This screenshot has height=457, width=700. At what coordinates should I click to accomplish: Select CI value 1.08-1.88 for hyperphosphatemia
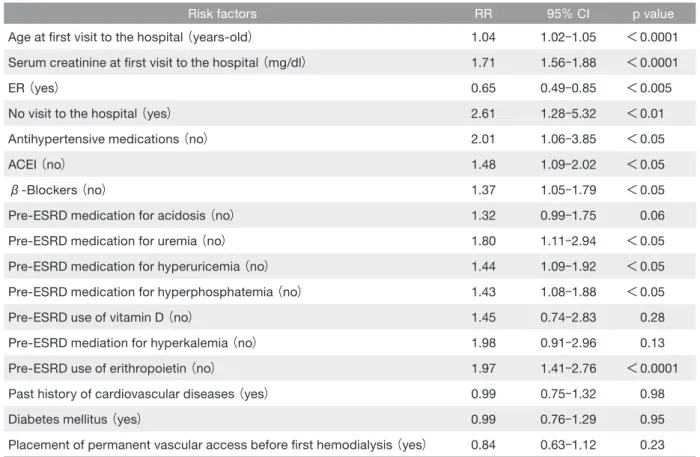click(x=568, y=292)
